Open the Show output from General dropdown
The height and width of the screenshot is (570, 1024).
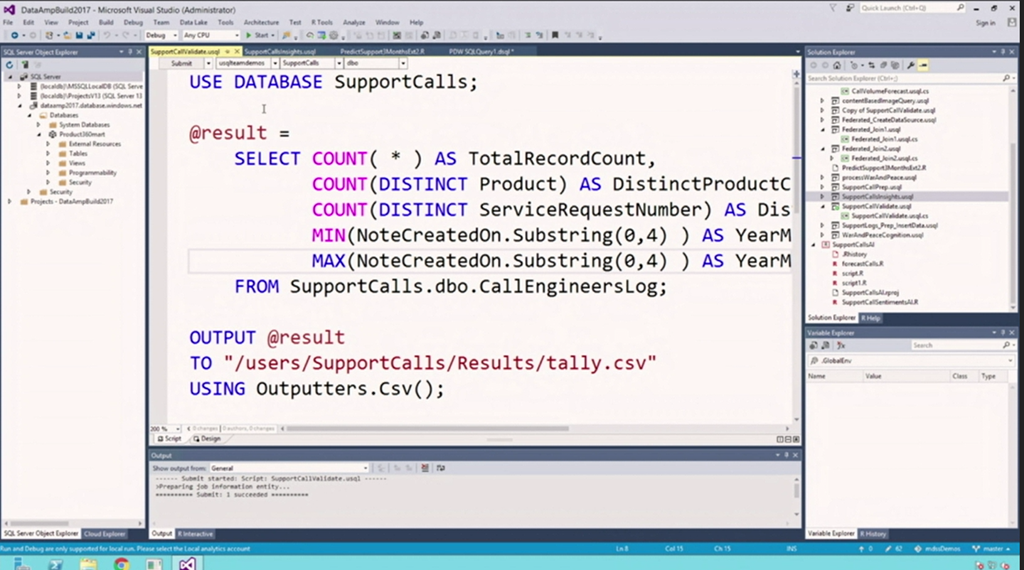289,468
